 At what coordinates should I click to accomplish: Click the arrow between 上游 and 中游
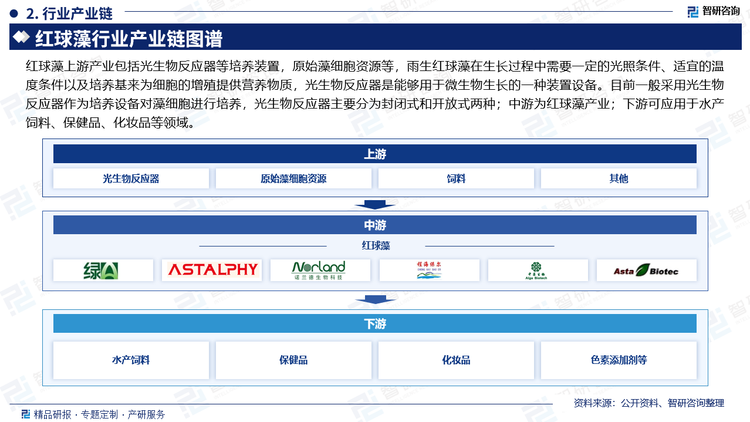[375, 205]
